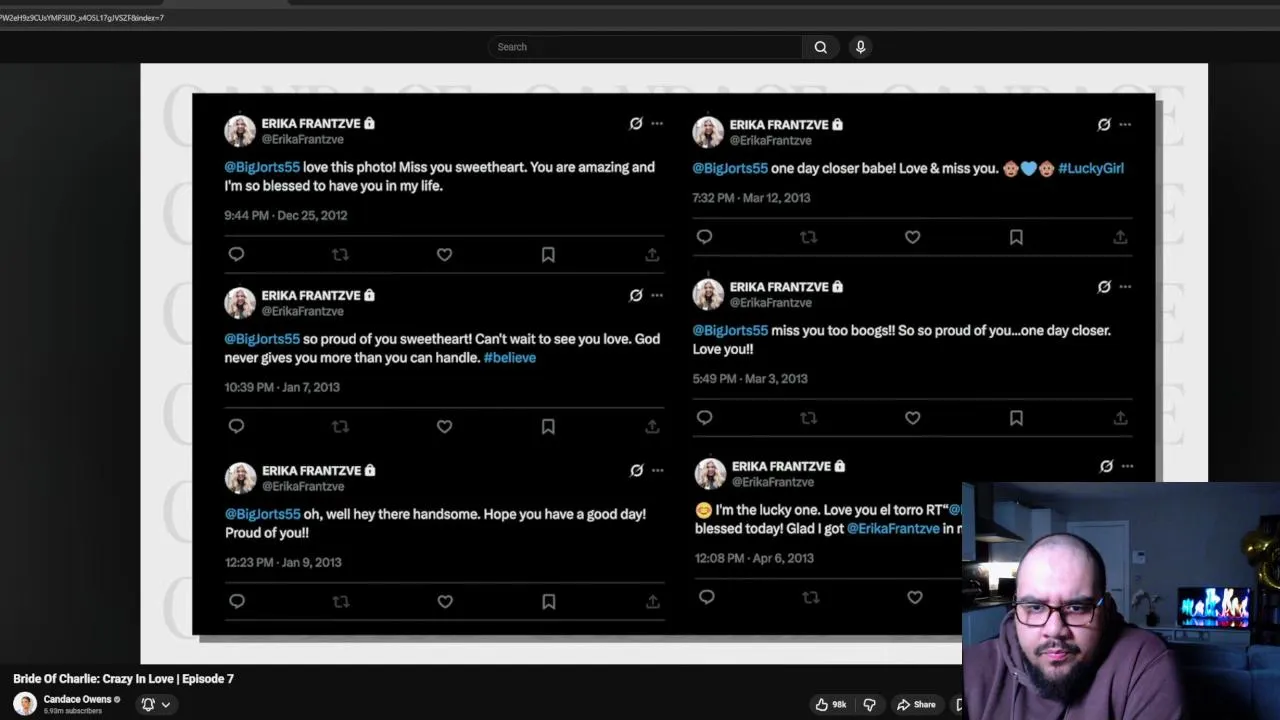Retweet the Mar 12, 2013 tweet
This screenshot has width=1280, height=720.
(x=808, y=237)
